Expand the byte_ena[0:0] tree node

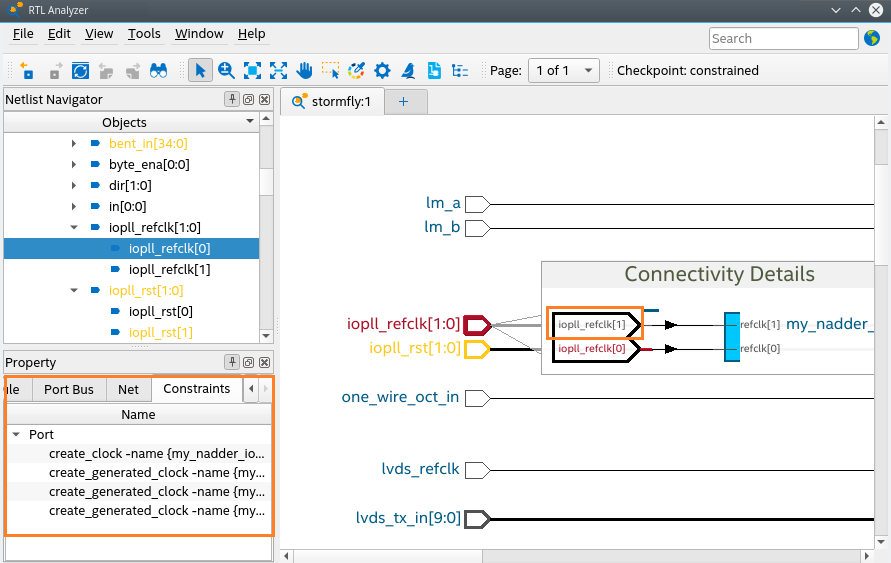[74, 165]
